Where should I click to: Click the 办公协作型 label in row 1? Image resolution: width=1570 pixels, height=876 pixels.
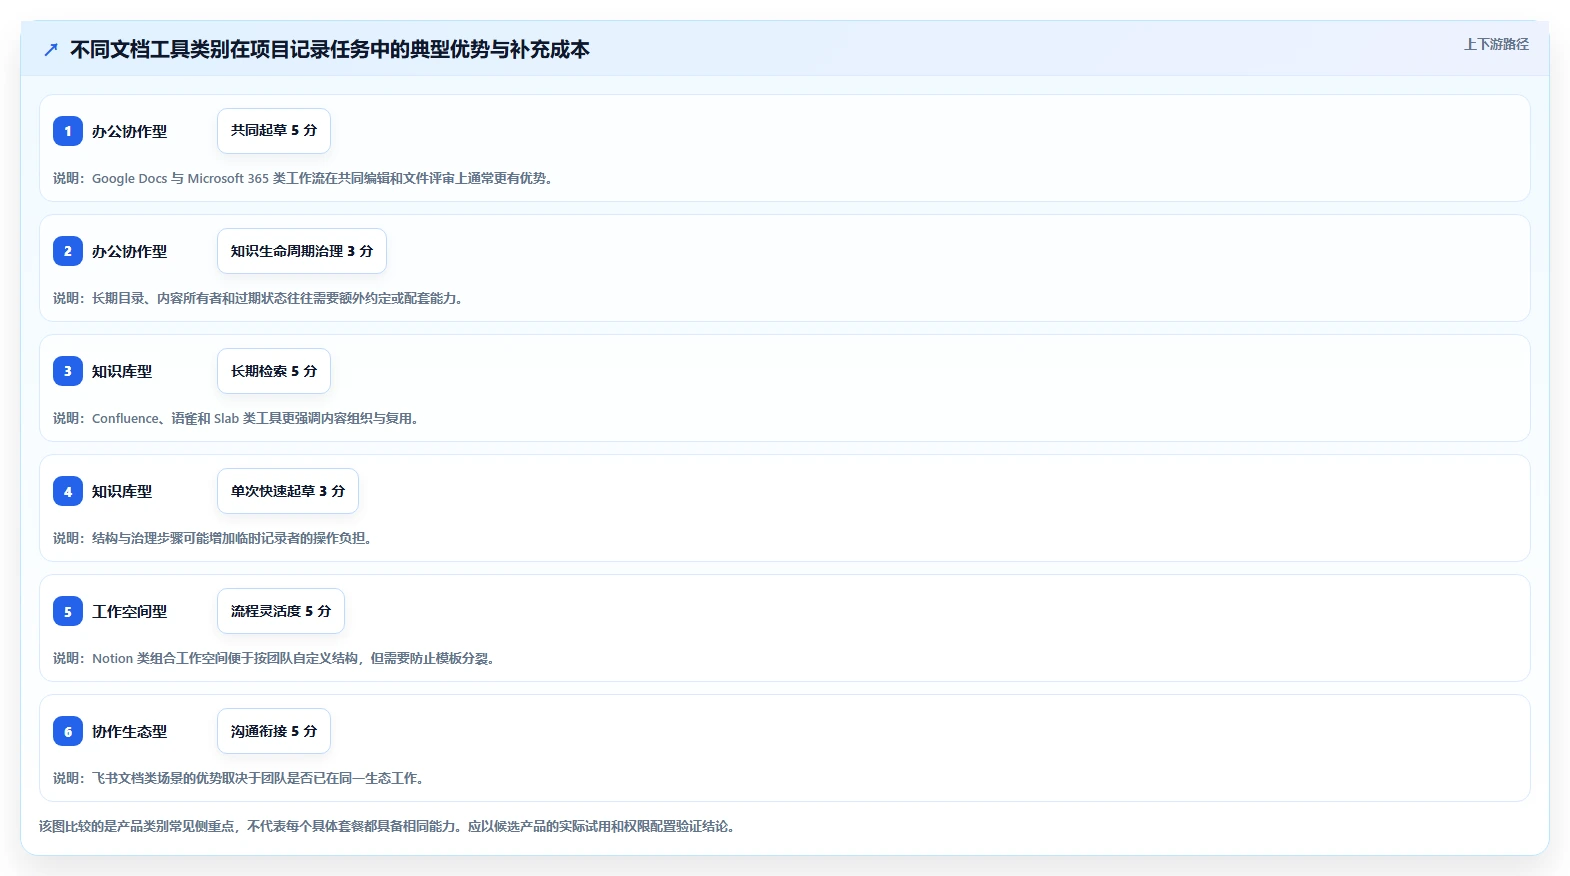tap(129, 131)
